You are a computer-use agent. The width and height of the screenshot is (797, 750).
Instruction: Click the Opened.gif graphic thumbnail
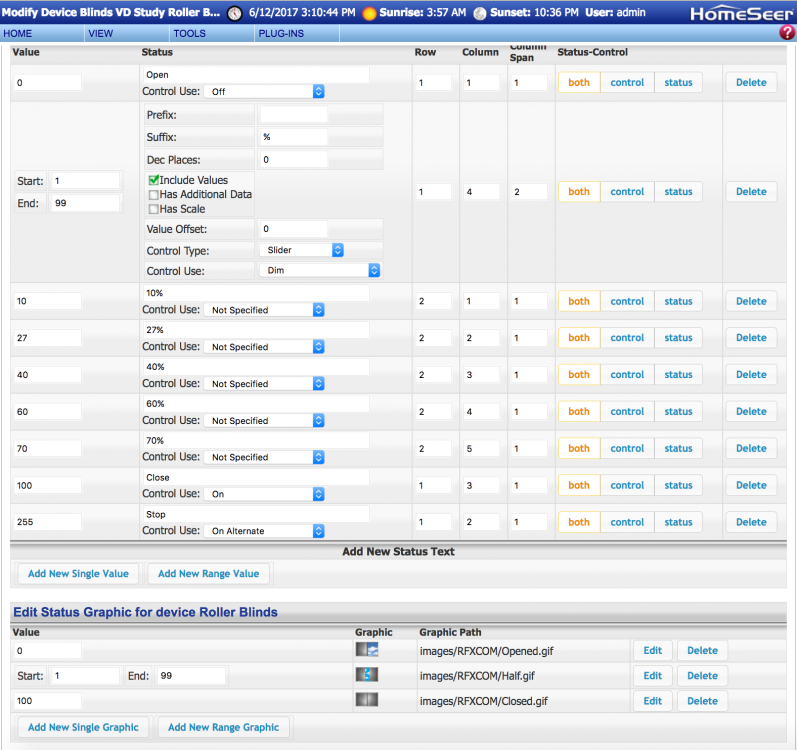367,650
